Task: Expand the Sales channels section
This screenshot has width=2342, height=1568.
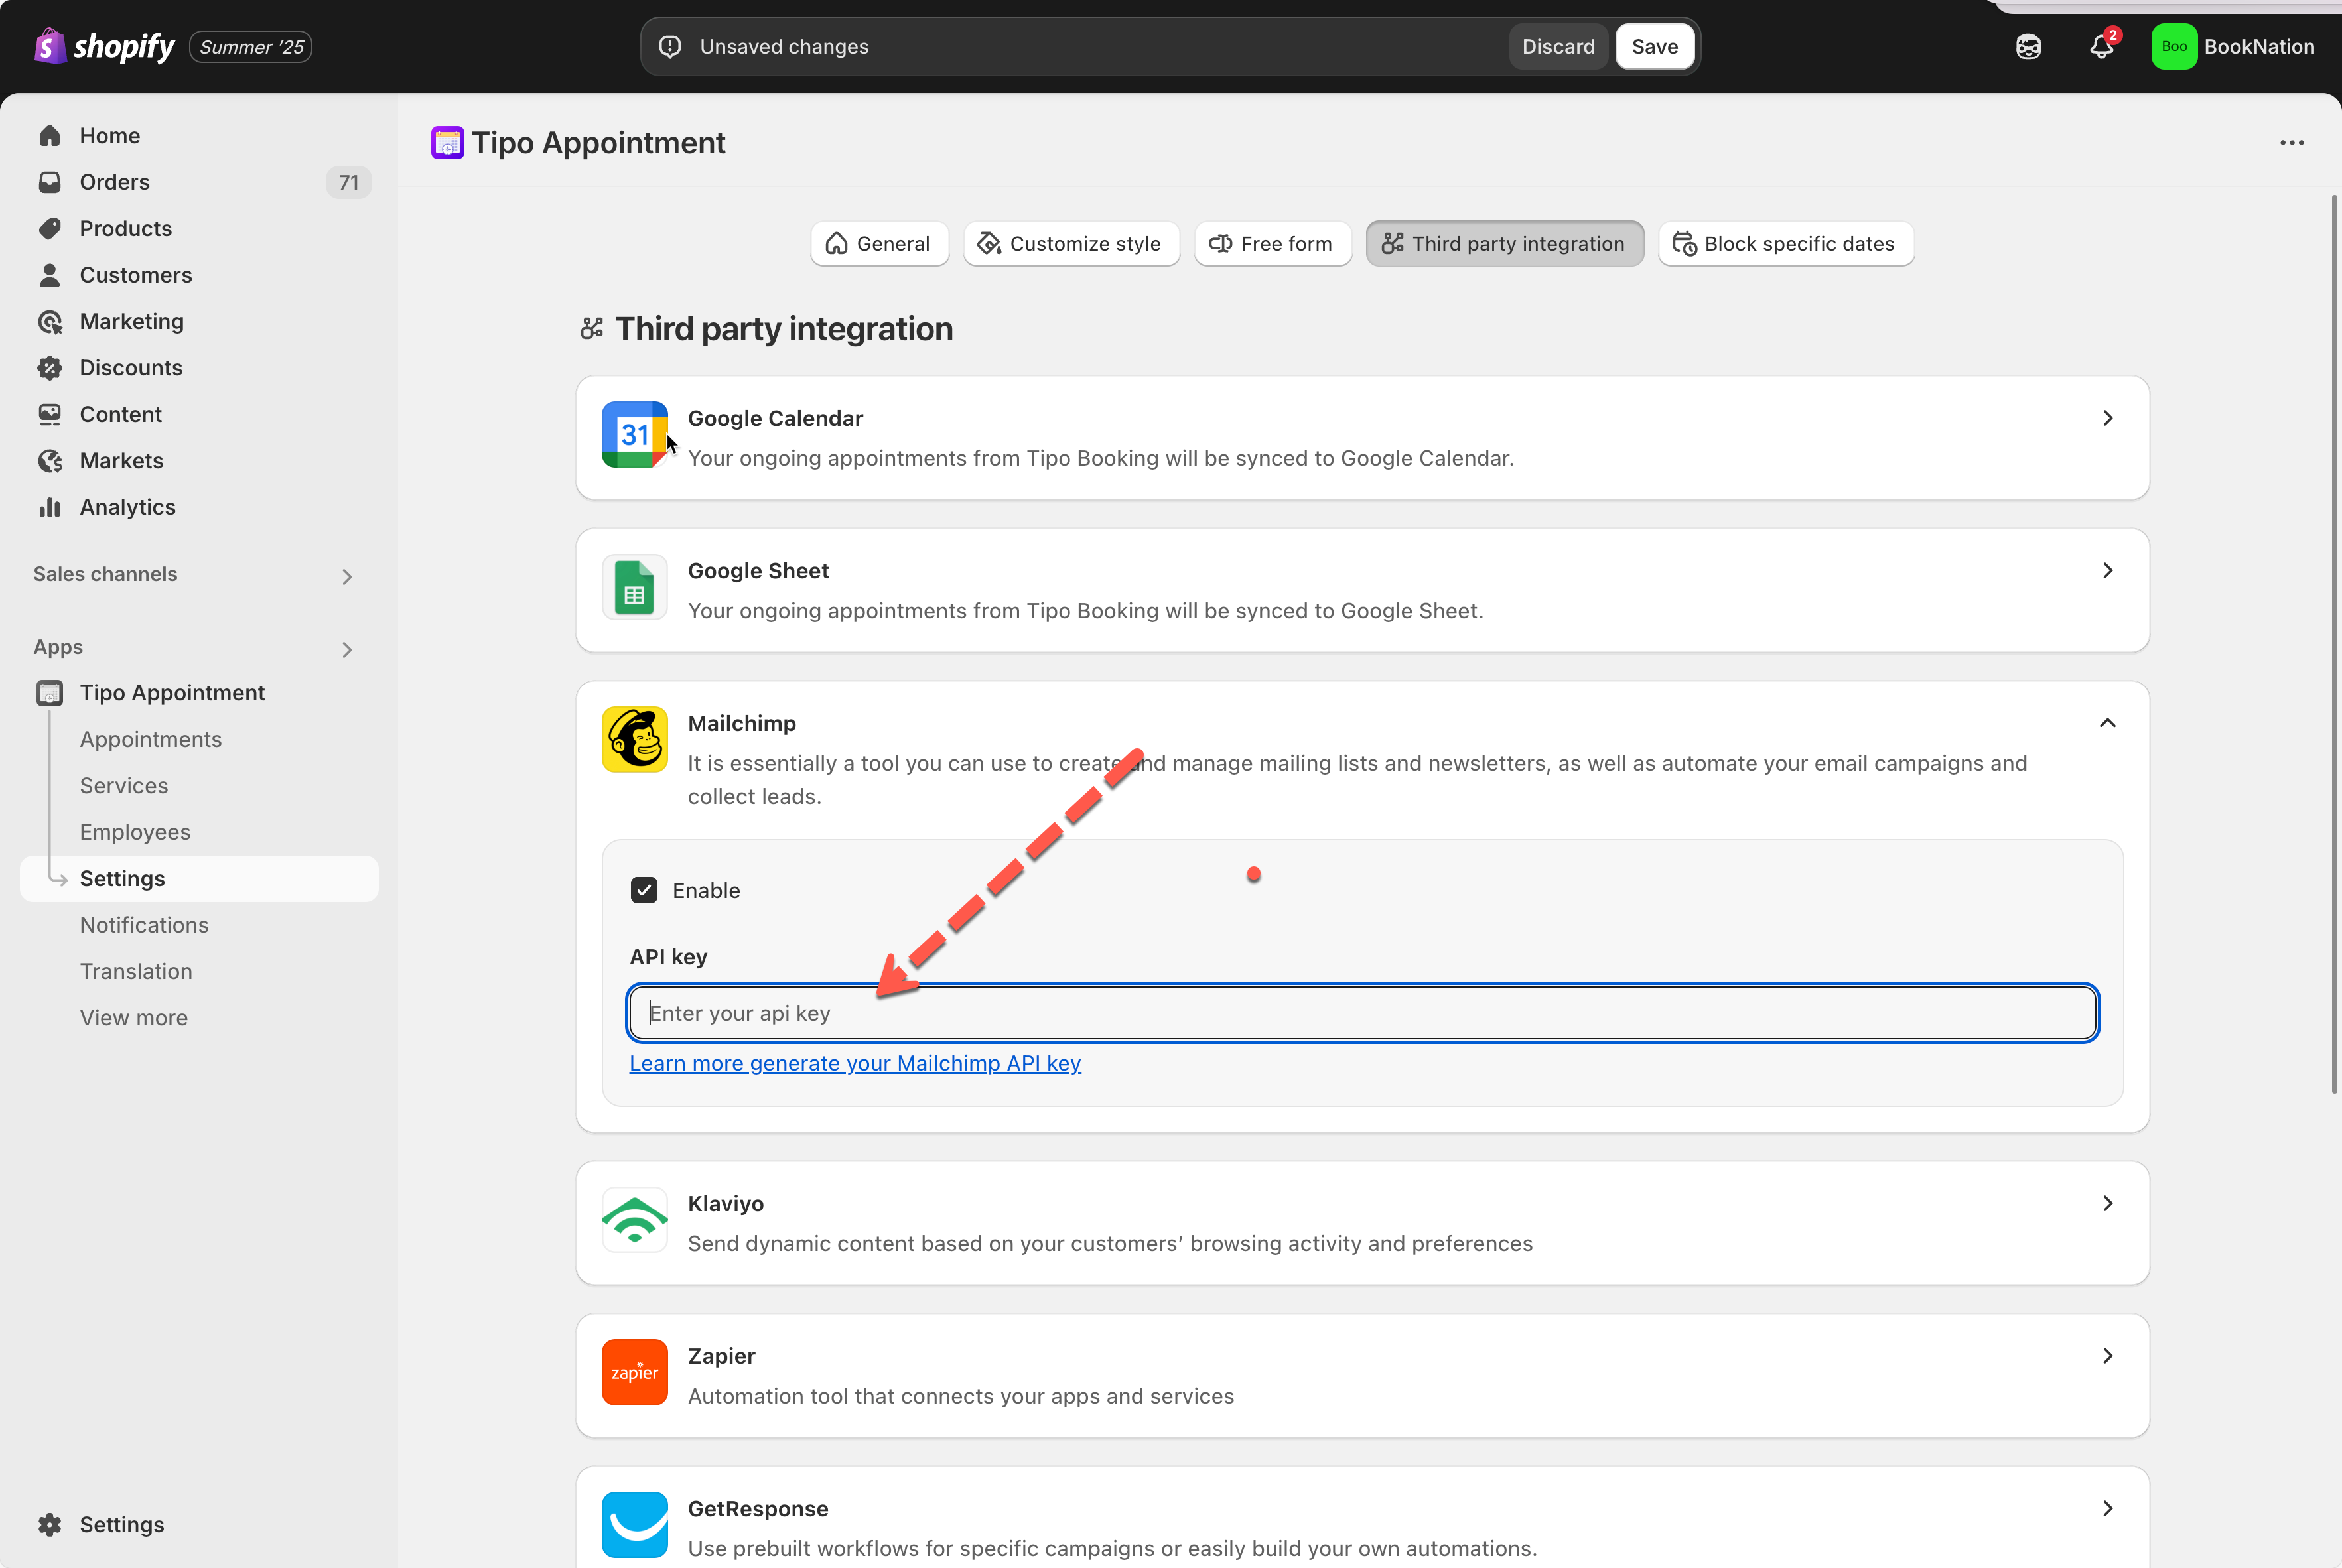Action: [346, 576]
